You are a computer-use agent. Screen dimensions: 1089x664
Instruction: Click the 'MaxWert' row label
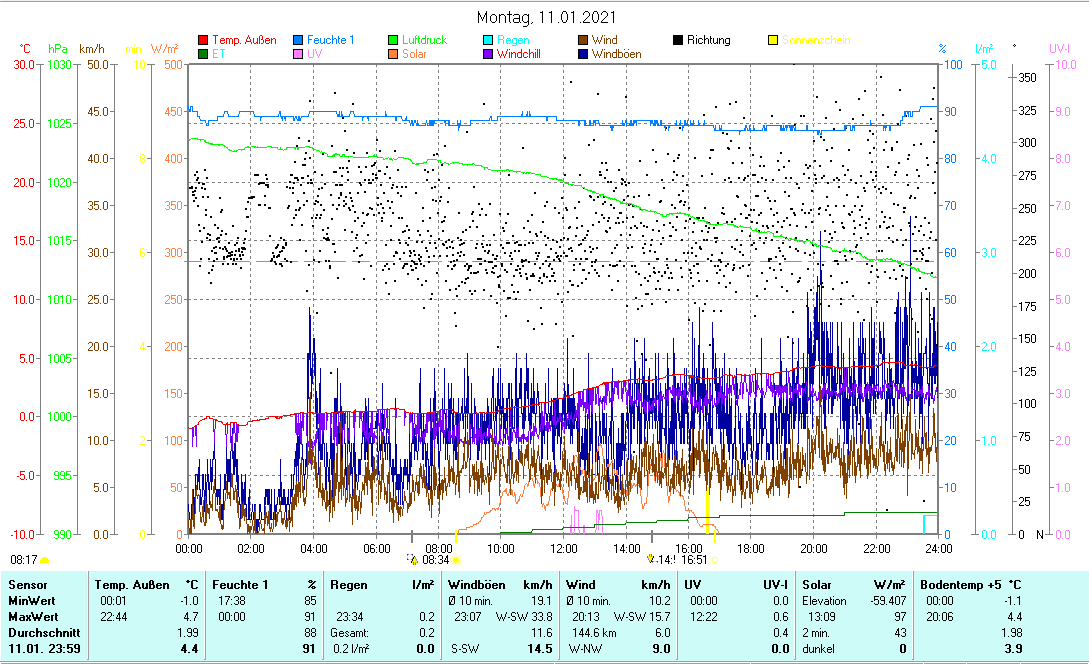coord(33,617)
